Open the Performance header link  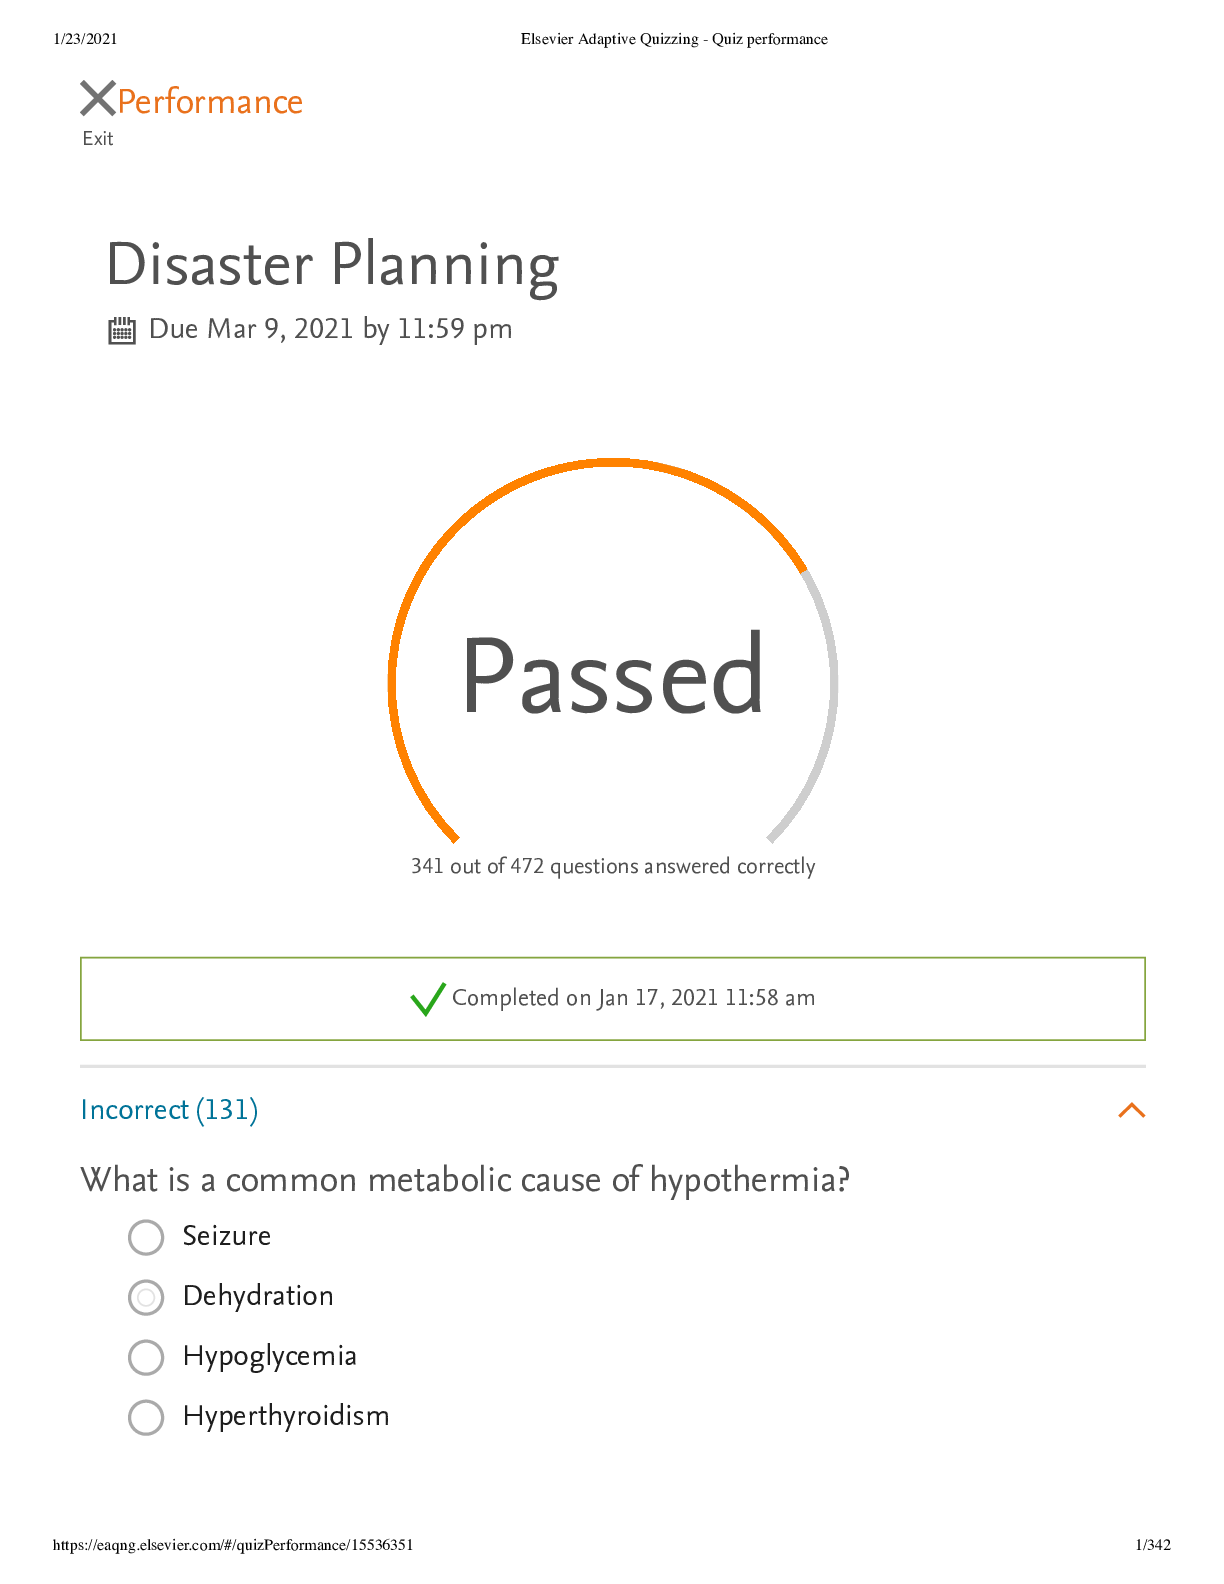(210, 102)
